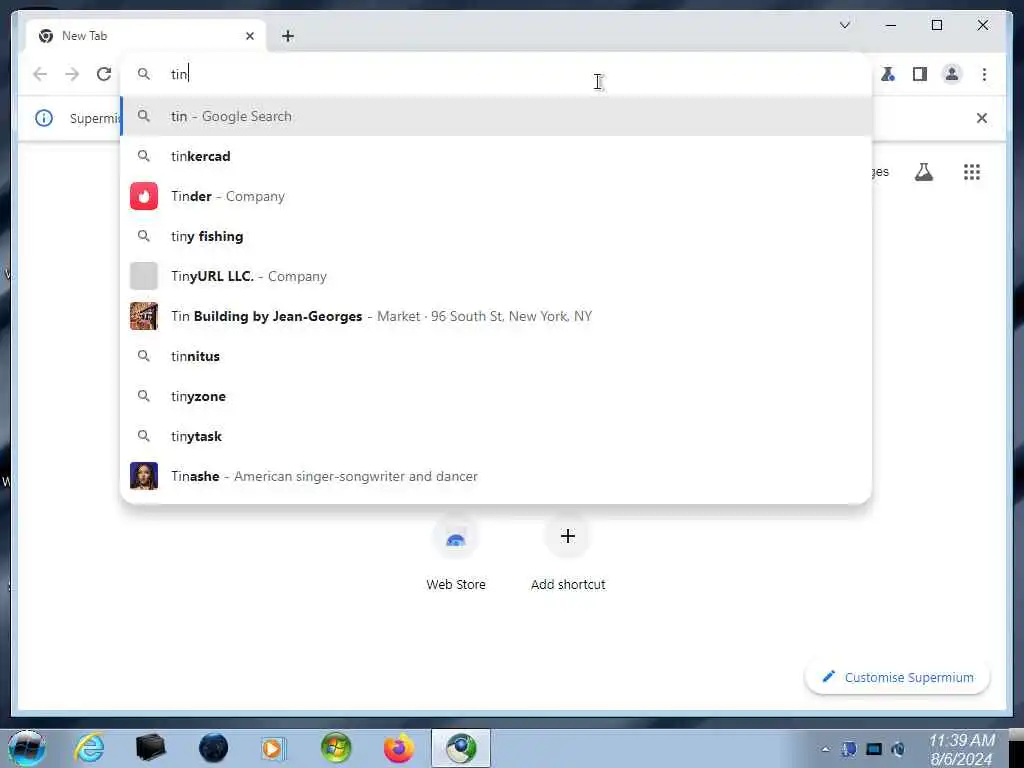Screen dimensions: 1024x768
Task: Launch Internet Explorer from taskbar
Action: [89, 748]
